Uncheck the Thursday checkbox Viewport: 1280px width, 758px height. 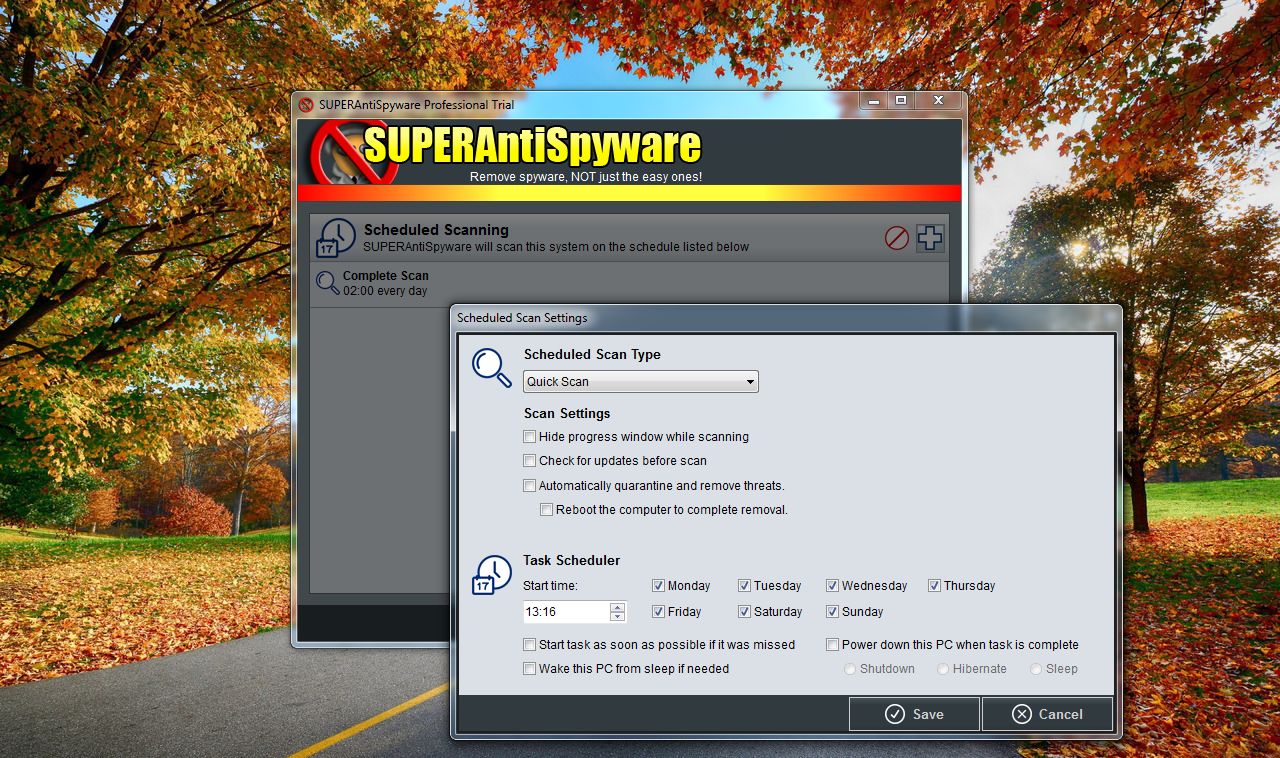934,586
